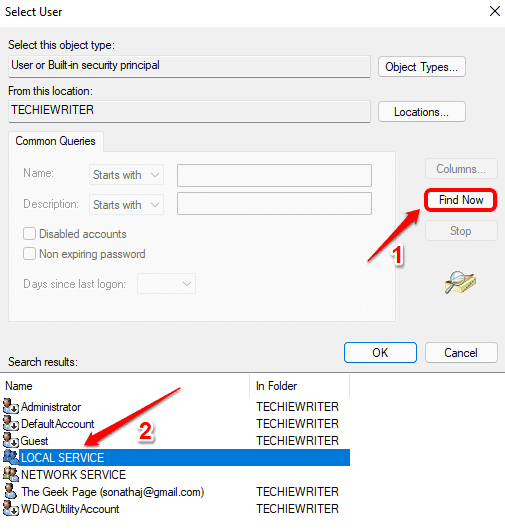Enable the Disabled accounts checkbox
This screenshot has height=531, width=505.
point(29,234)
